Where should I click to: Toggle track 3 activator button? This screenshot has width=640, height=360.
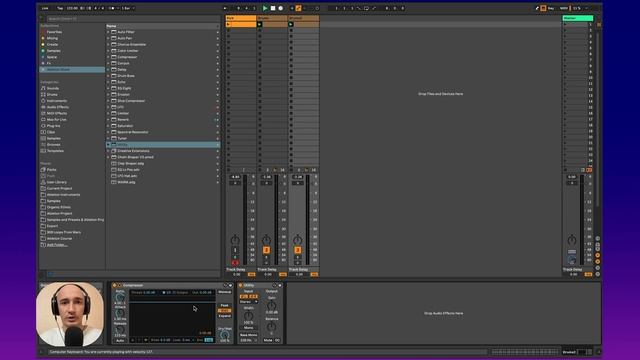click(x=298, y=250)
